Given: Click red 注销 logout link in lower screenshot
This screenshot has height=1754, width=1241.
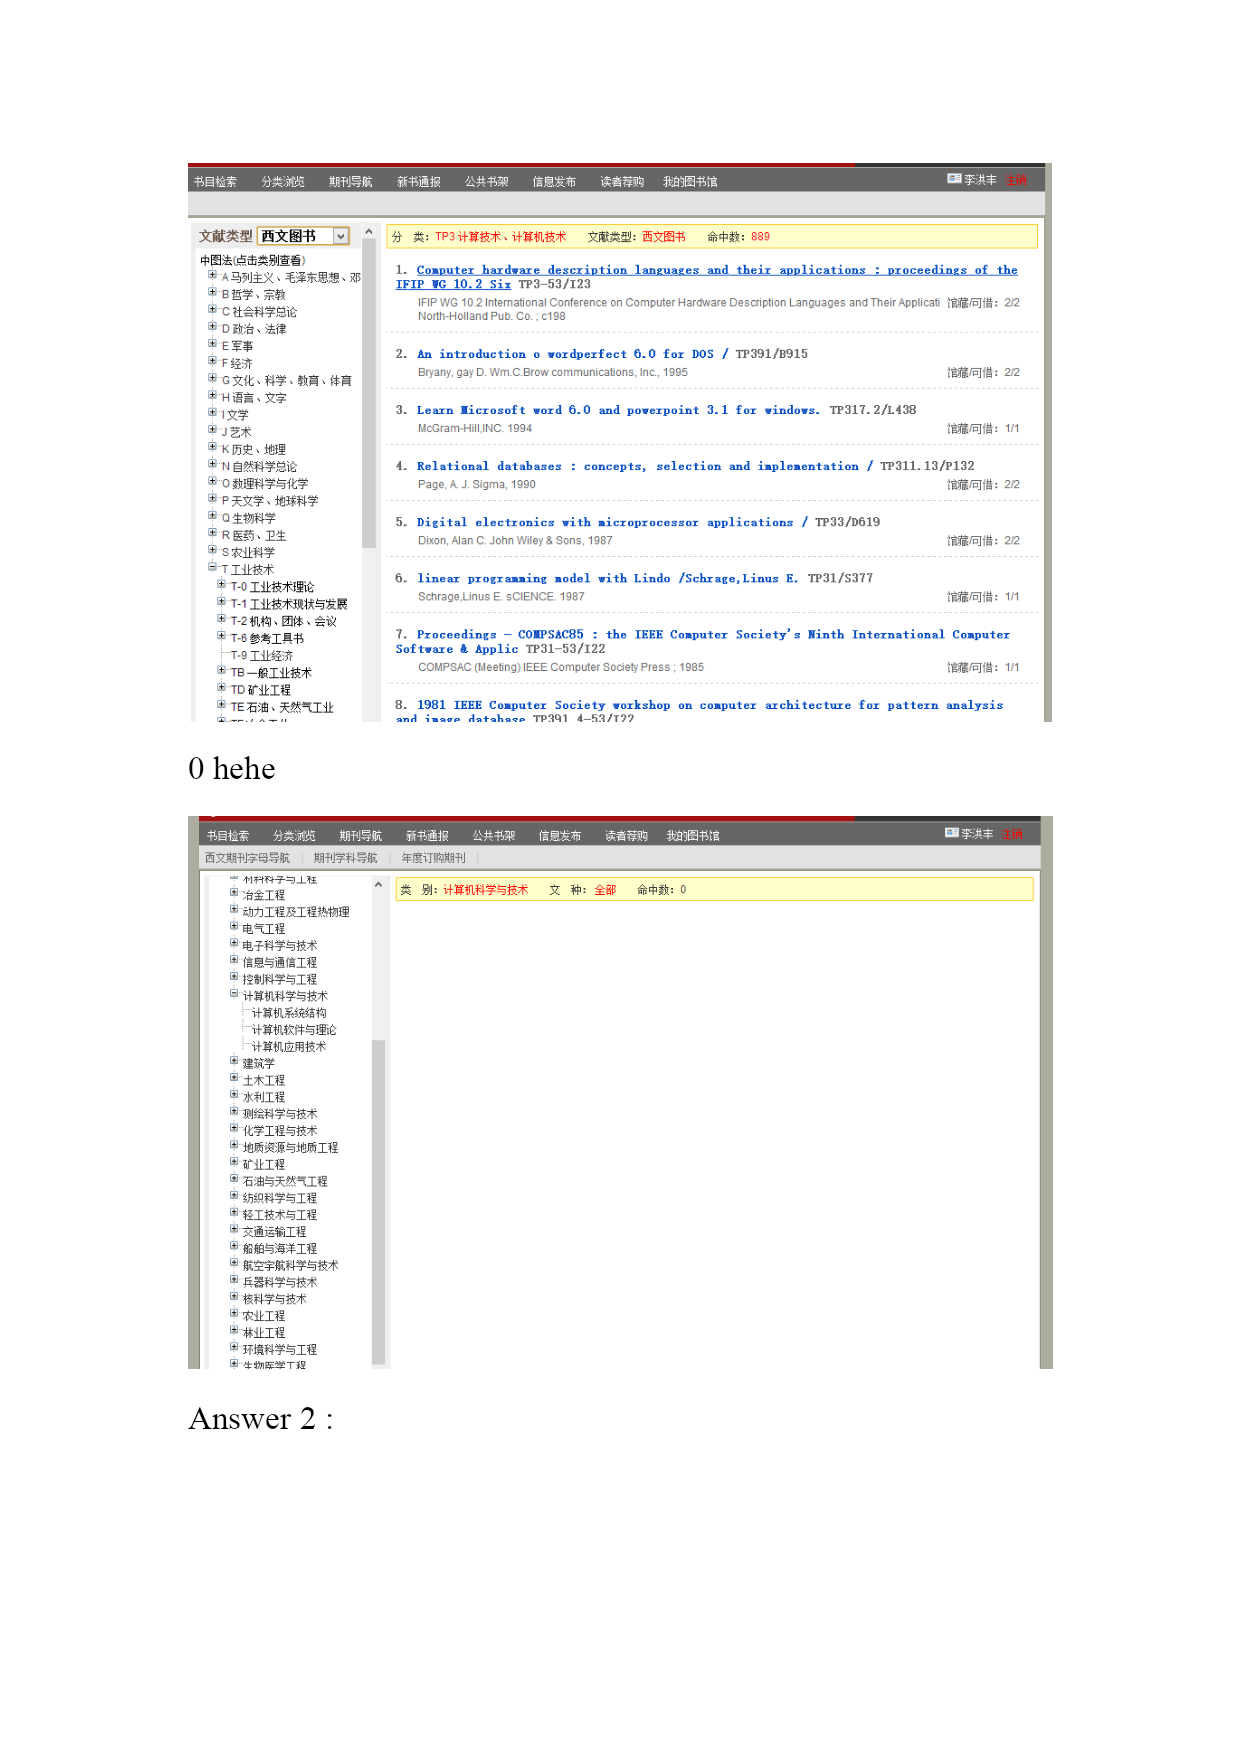Looking at the screenshot, I should pyautogui.click(x=1012, y=834).
